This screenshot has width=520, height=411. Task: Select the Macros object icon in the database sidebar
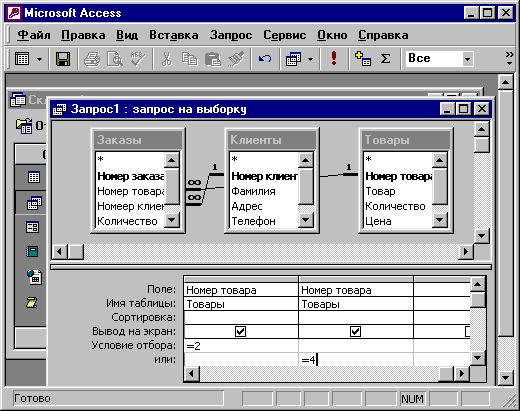[32, 302]
